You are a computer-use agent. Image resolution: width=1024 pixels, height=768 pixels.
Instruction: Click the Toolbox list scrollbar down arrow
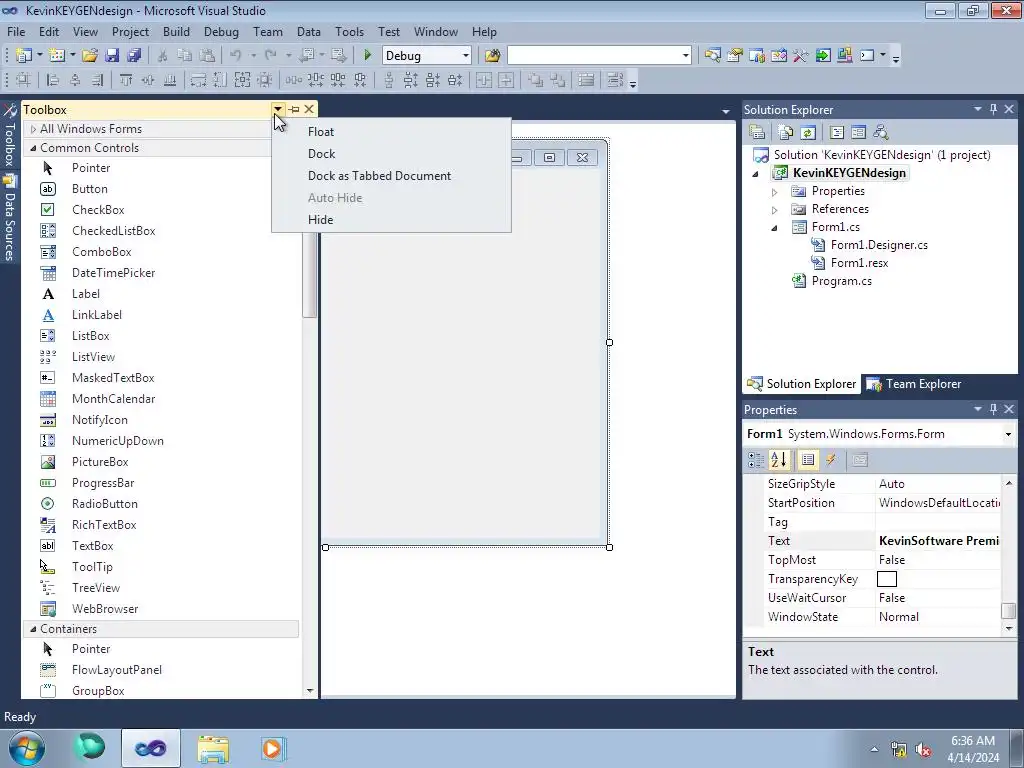[310, 690]
